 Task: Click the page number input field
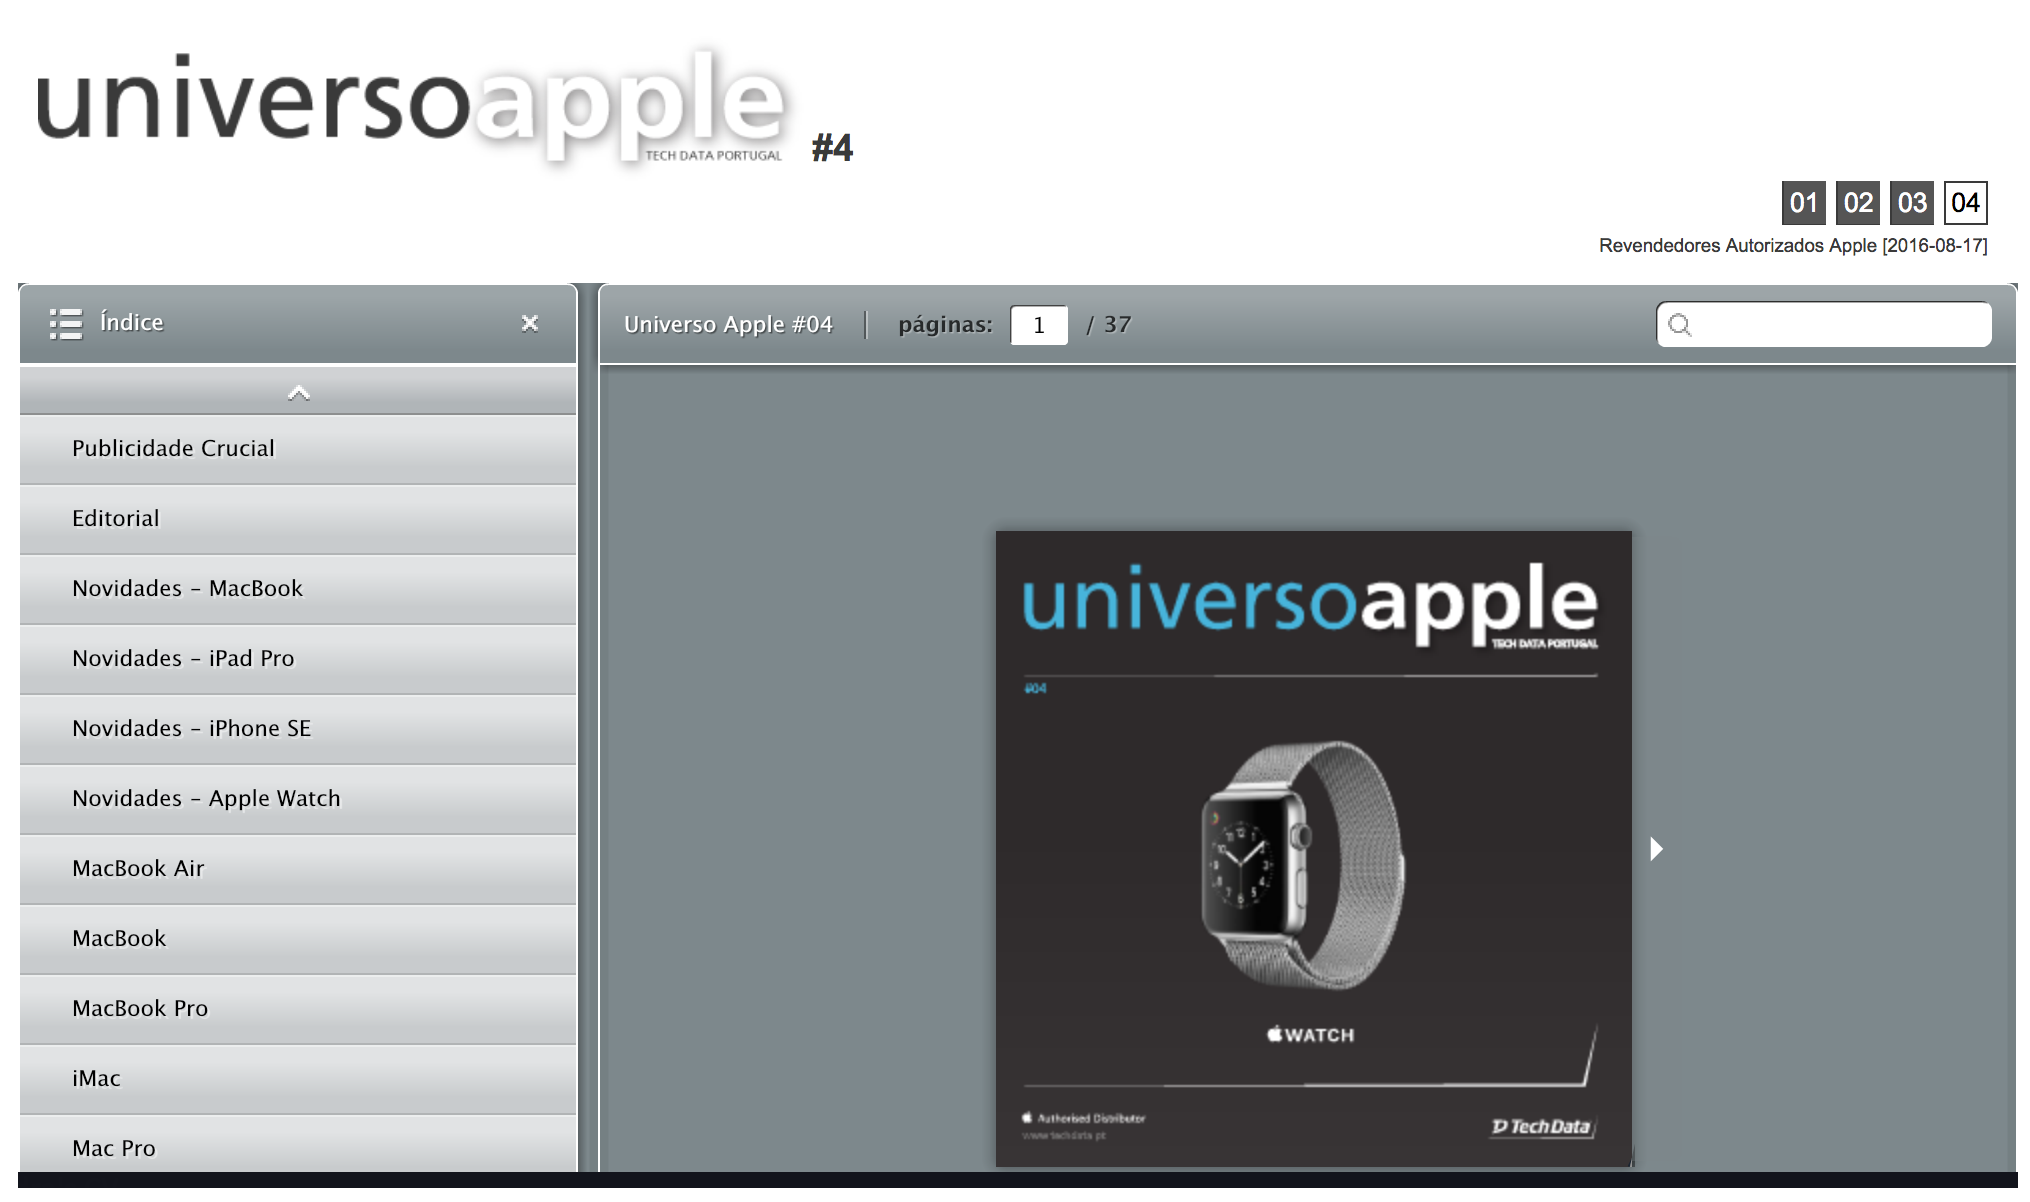pos(1038,324)
